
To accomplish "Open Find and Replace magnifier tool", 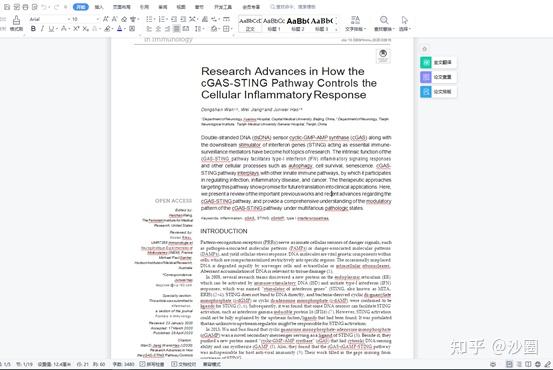I will click(x=384, y=23).
